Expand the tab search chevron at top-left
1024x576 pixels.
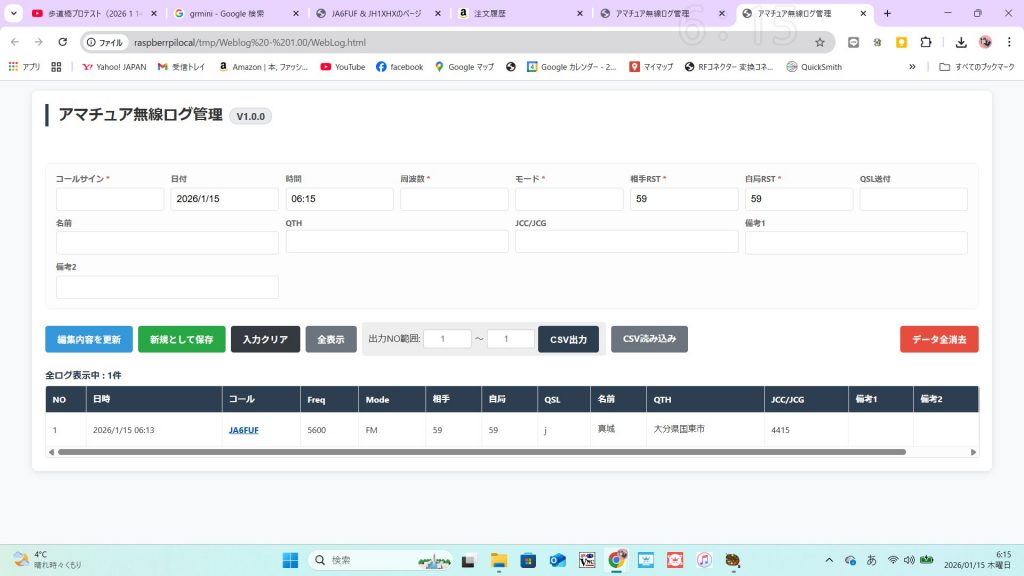tap(13, 14)
